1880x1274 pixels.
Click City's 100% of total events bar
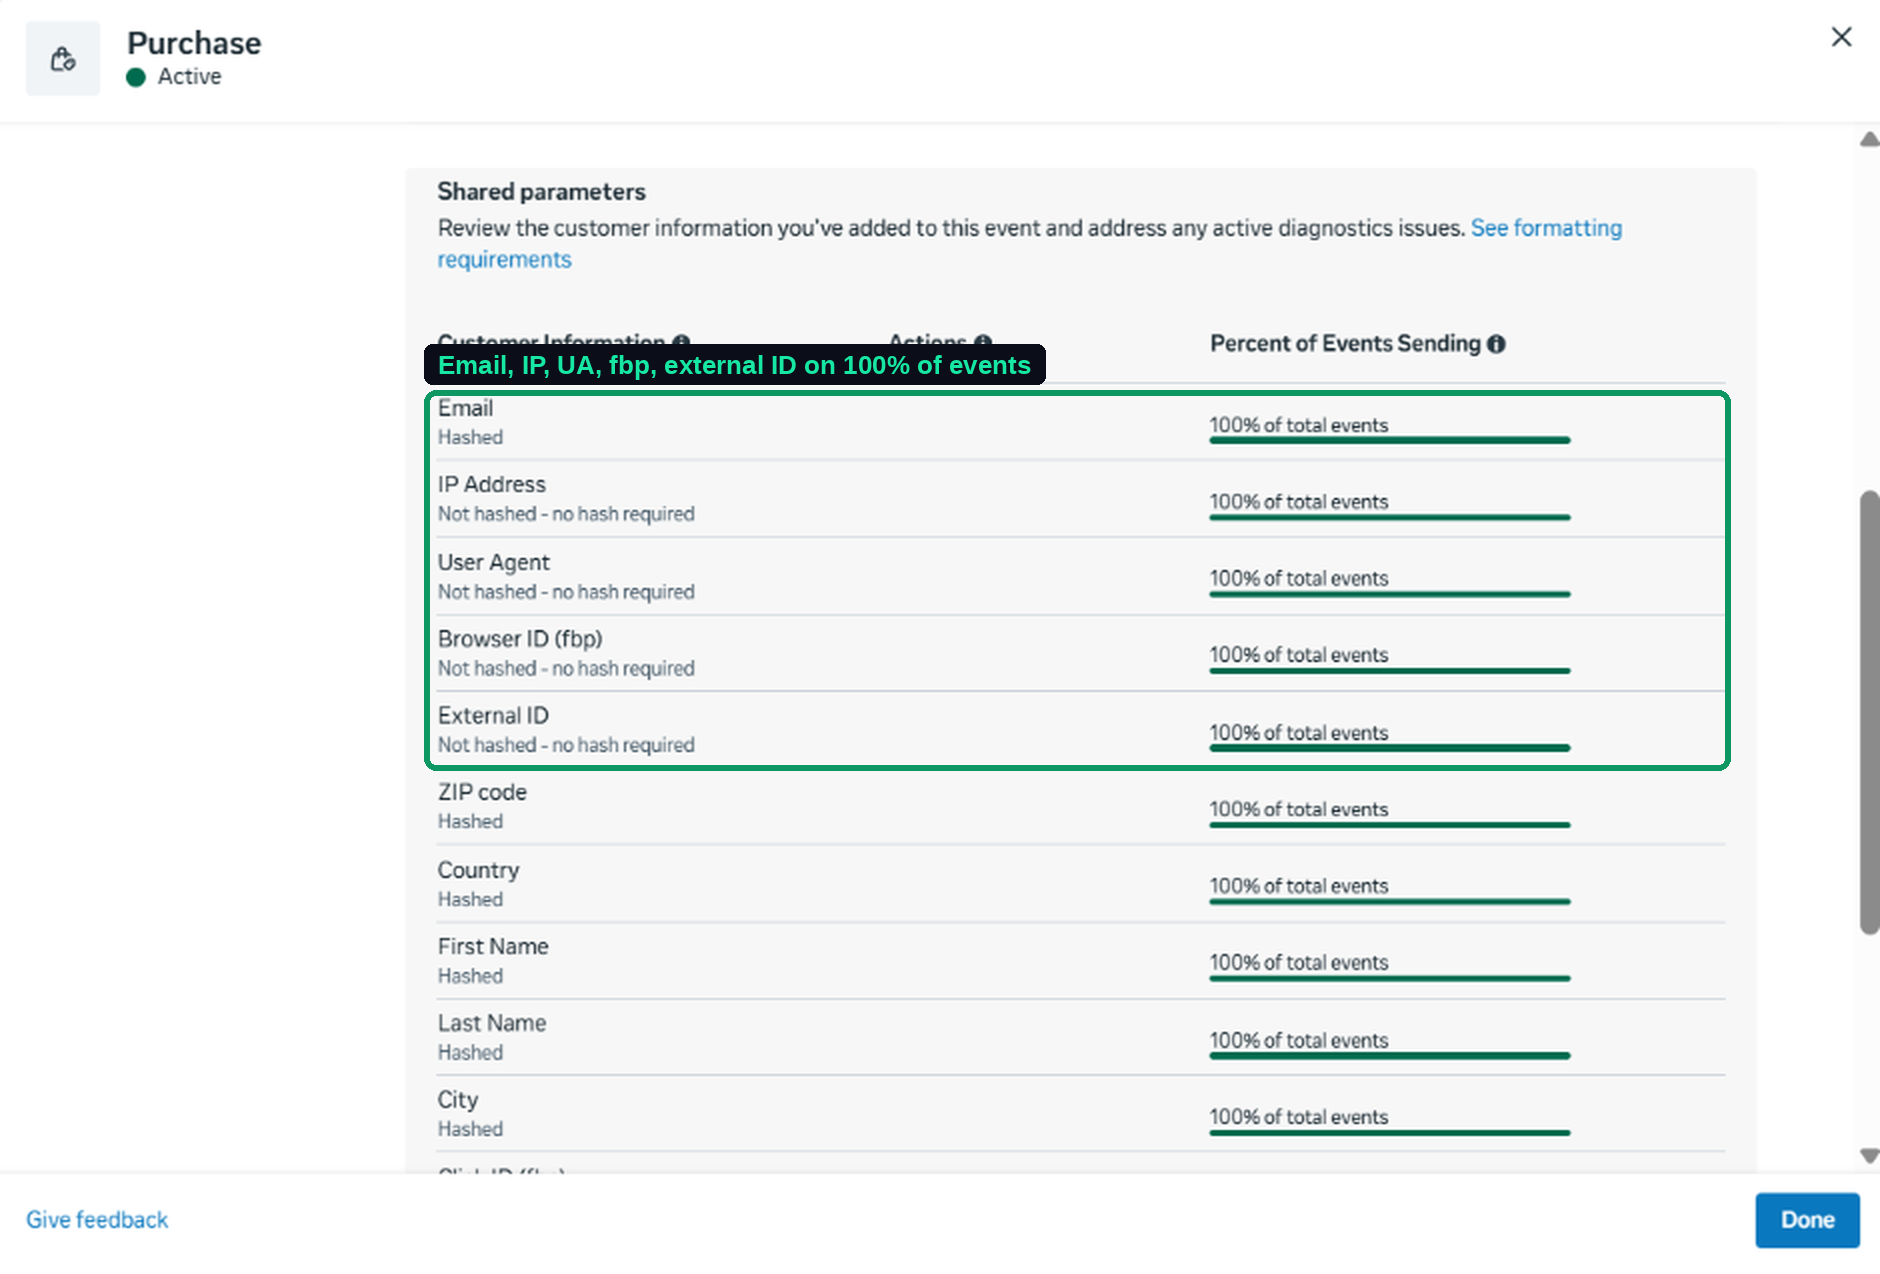pos(1390,1132)
